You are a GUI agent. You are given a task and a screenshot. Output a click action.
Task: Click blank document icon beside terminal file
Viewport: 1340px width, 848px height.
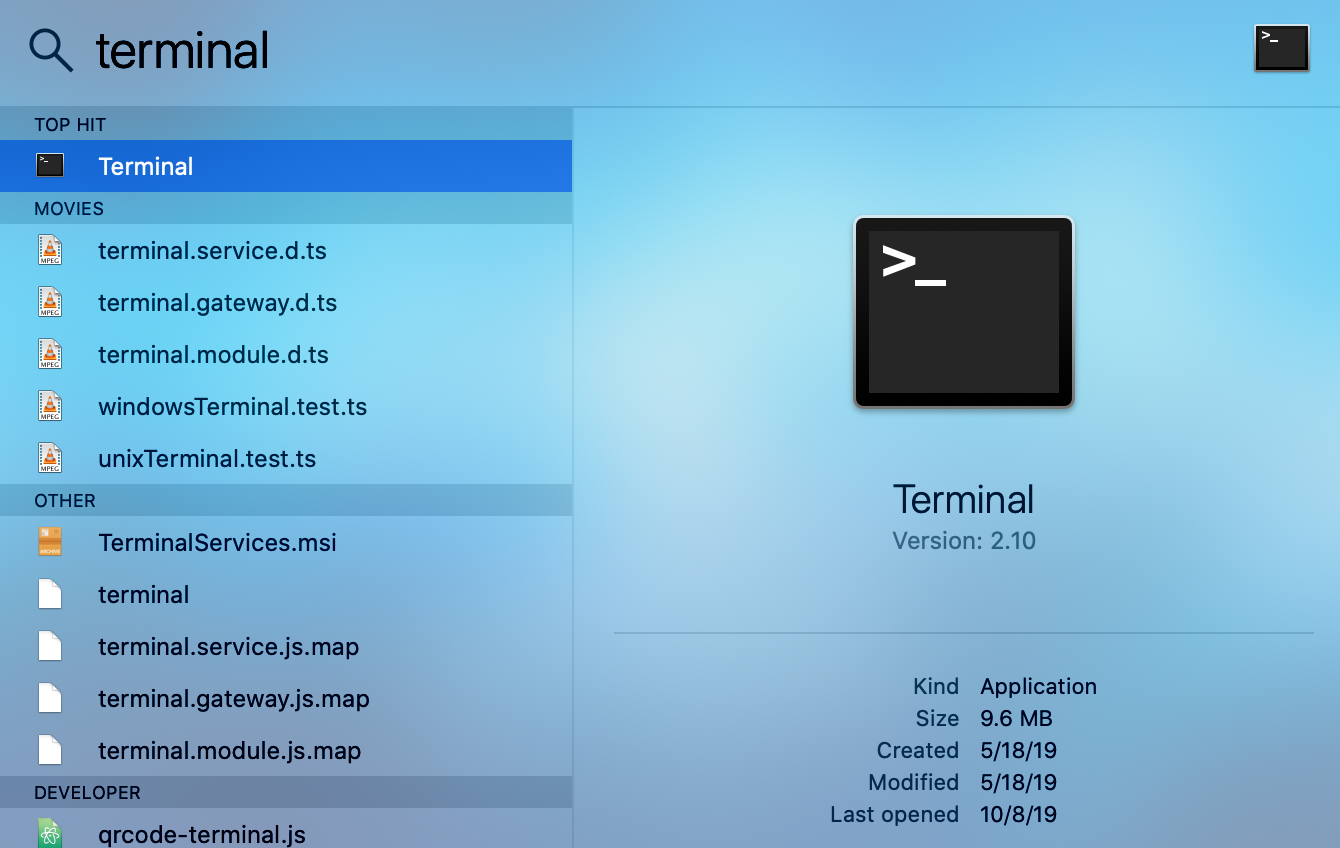click(x=50, y=594)
